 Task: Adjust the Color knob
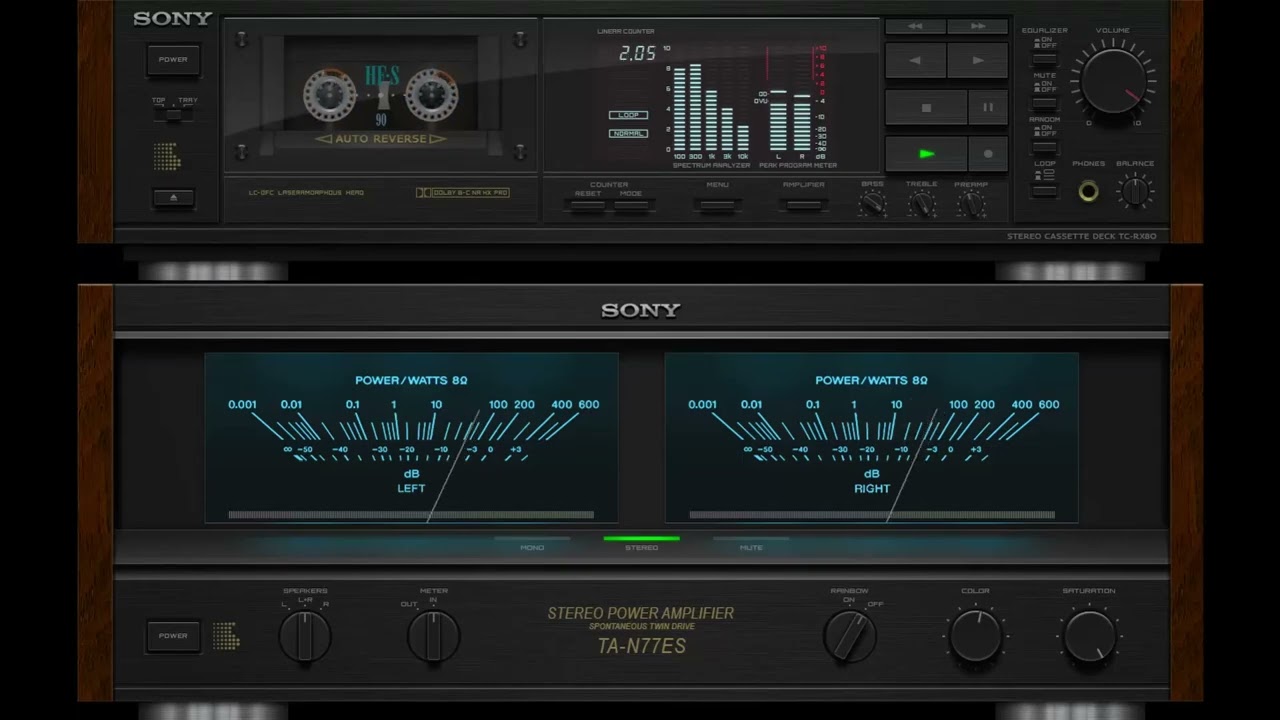pos(975,635)
